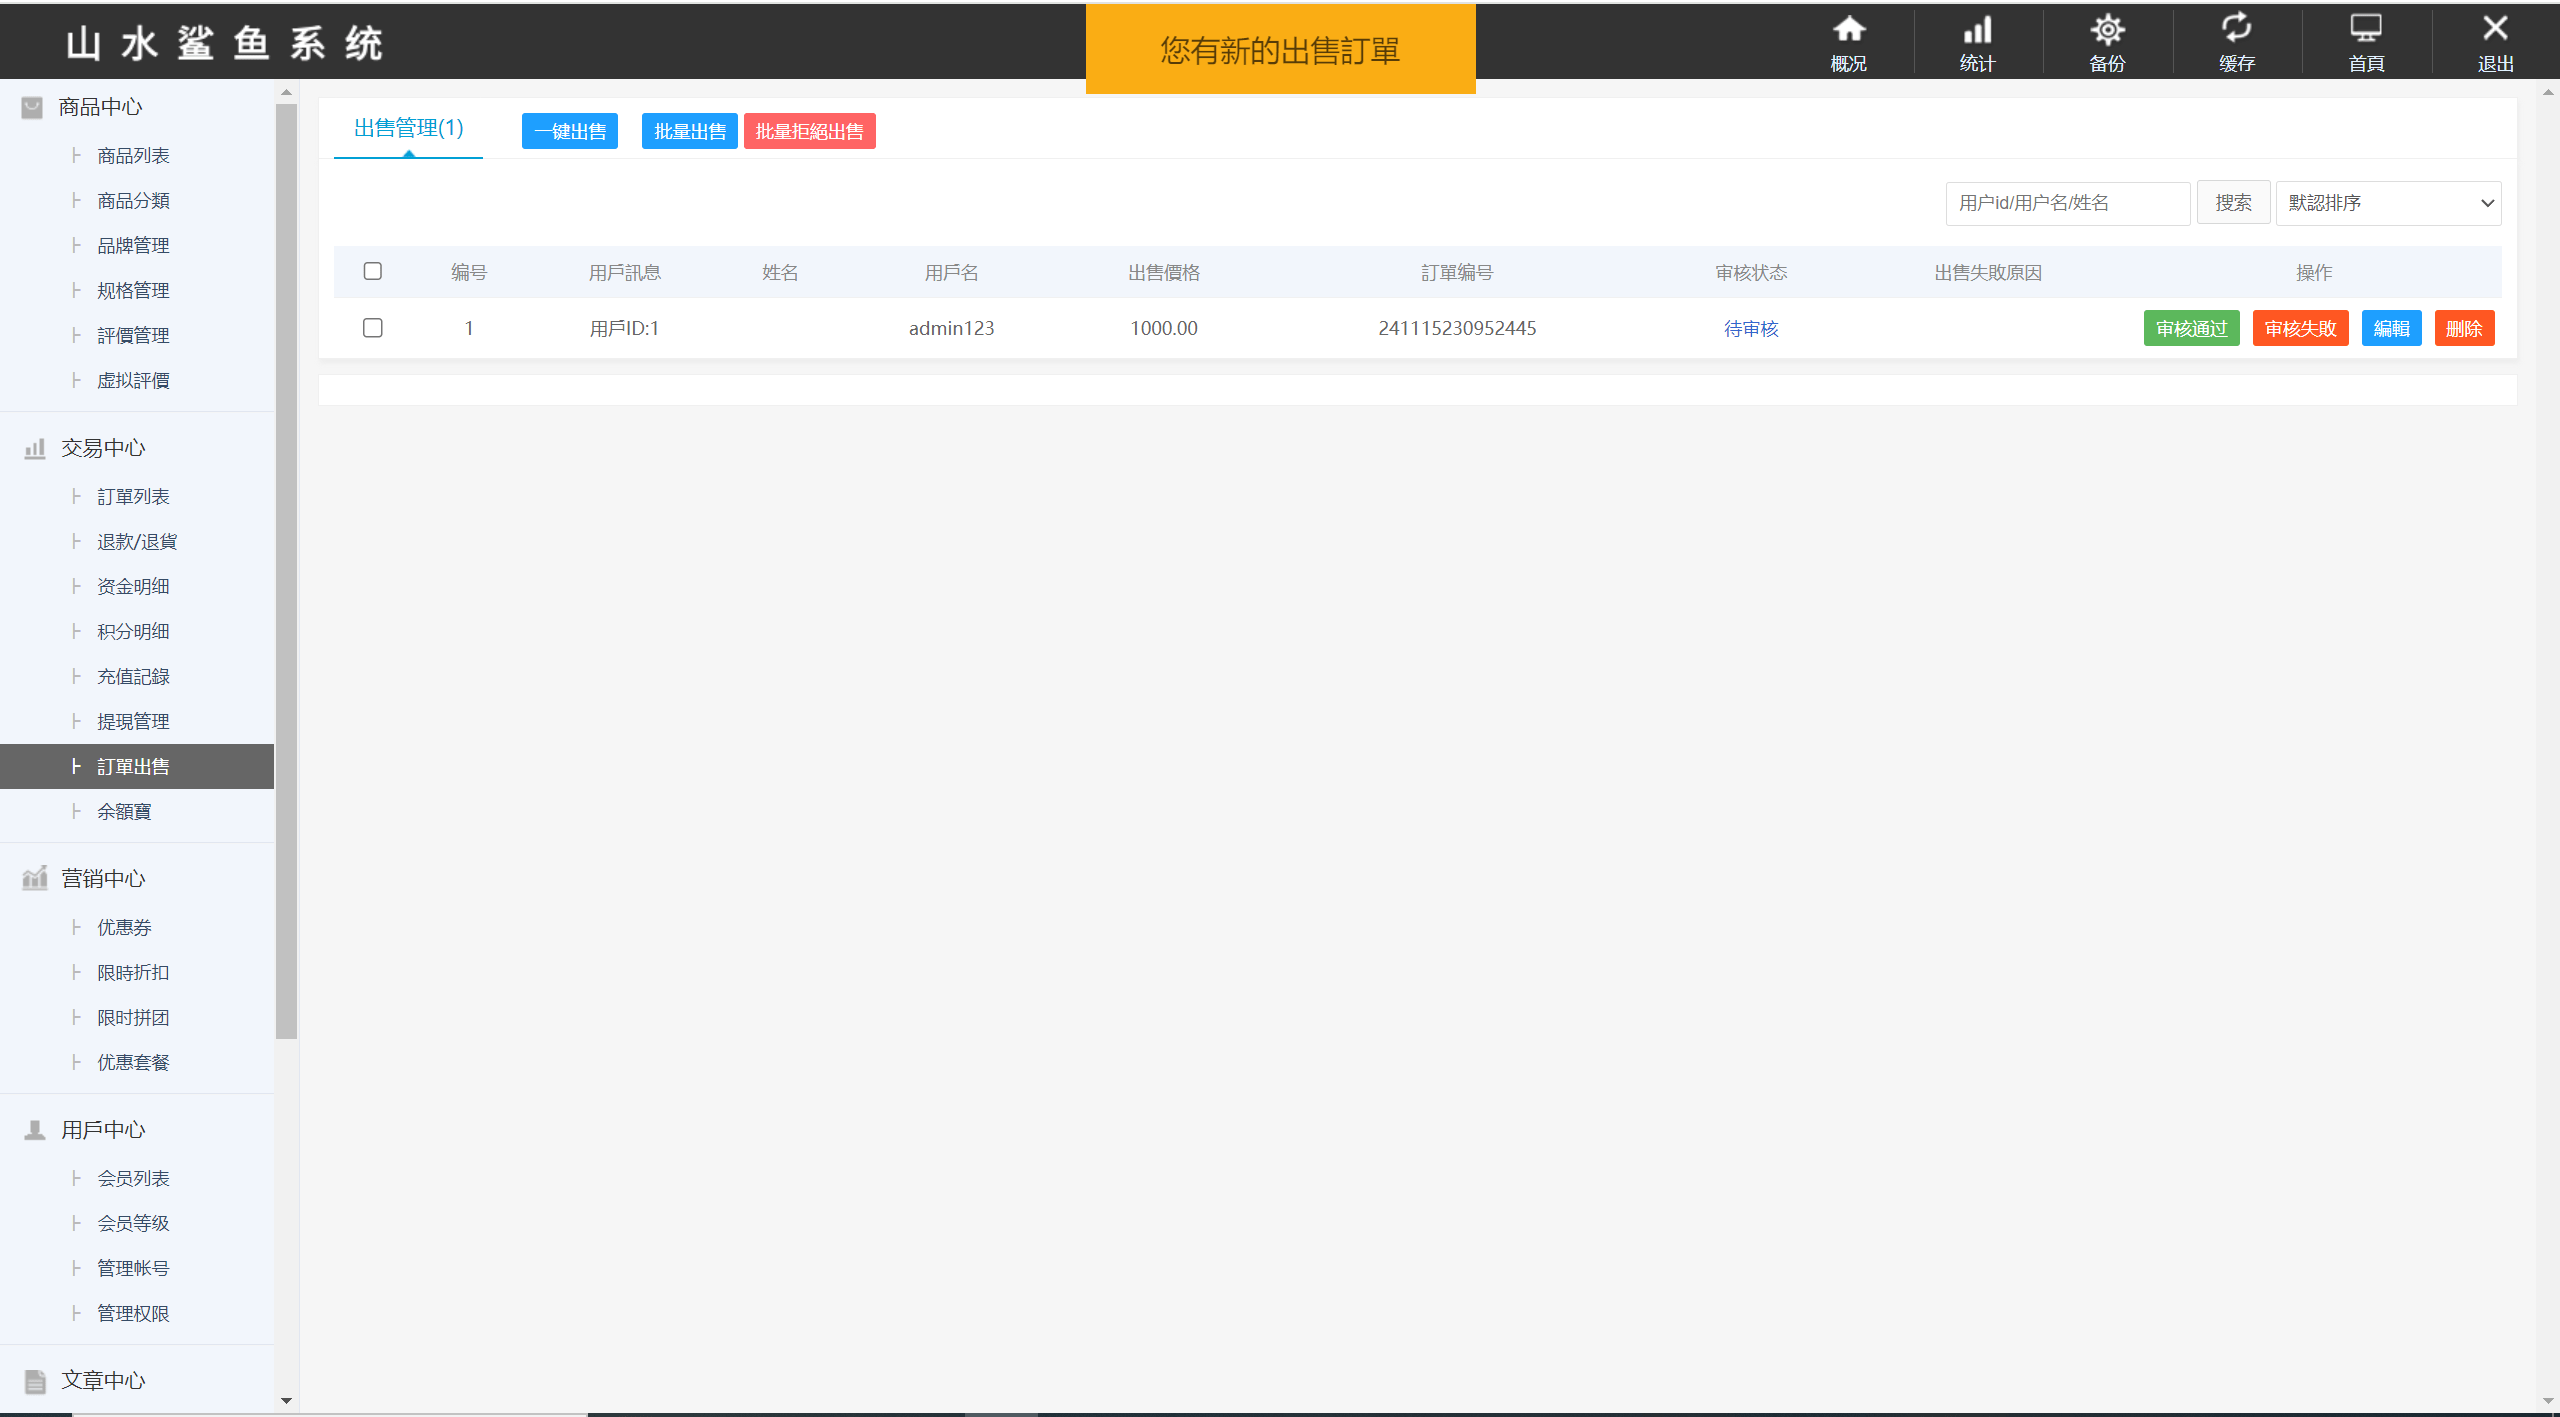Image resolution: width=2560 pixels, height=1417 pixels.
Task: Click the 备份 gear icon
Action: [x=2107, y=30]
